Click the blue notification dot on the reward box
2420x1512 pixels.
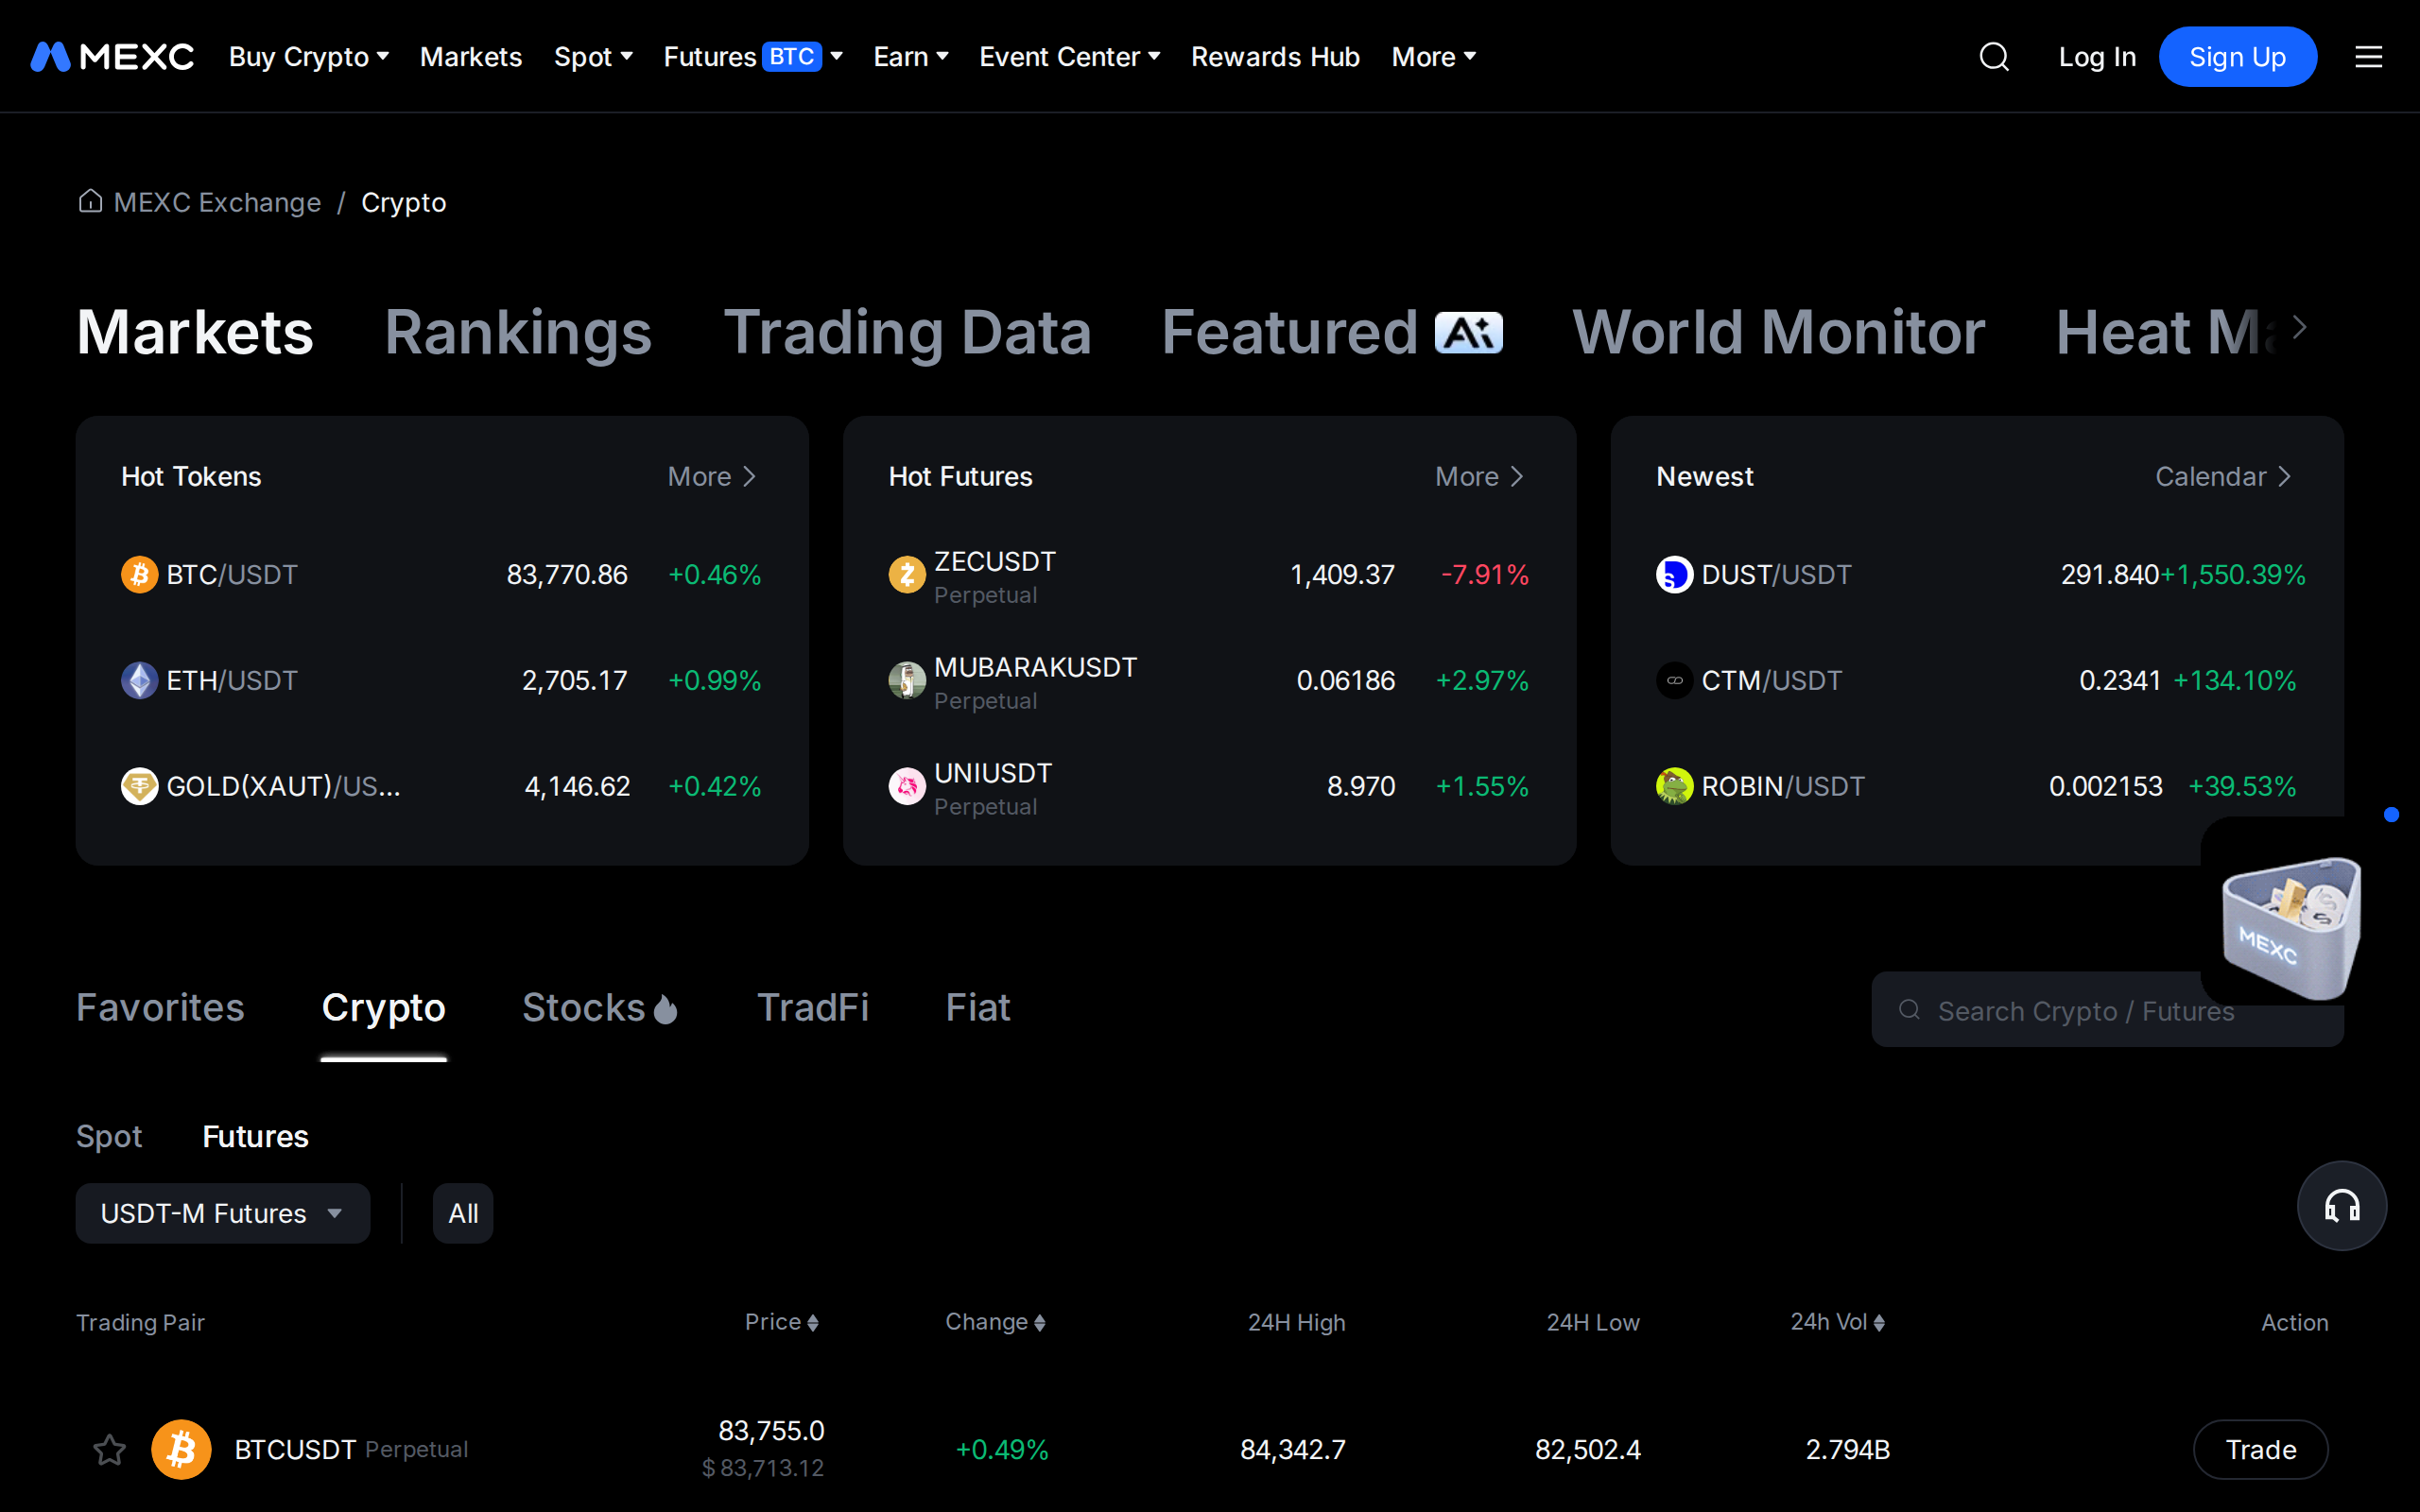pos(2391,814)
